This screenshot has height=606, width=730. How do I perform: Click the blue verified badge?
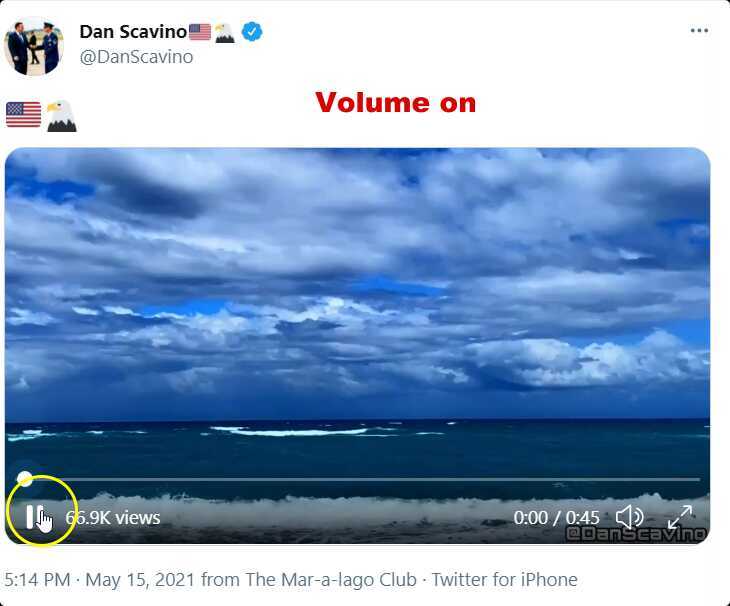252,32
